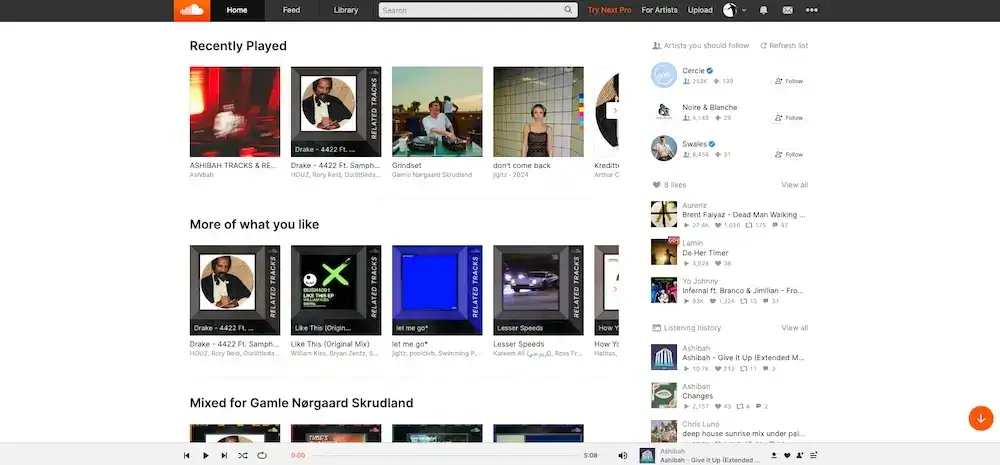
Task: Click the magnifier search icon
Action: coord(568,10)
